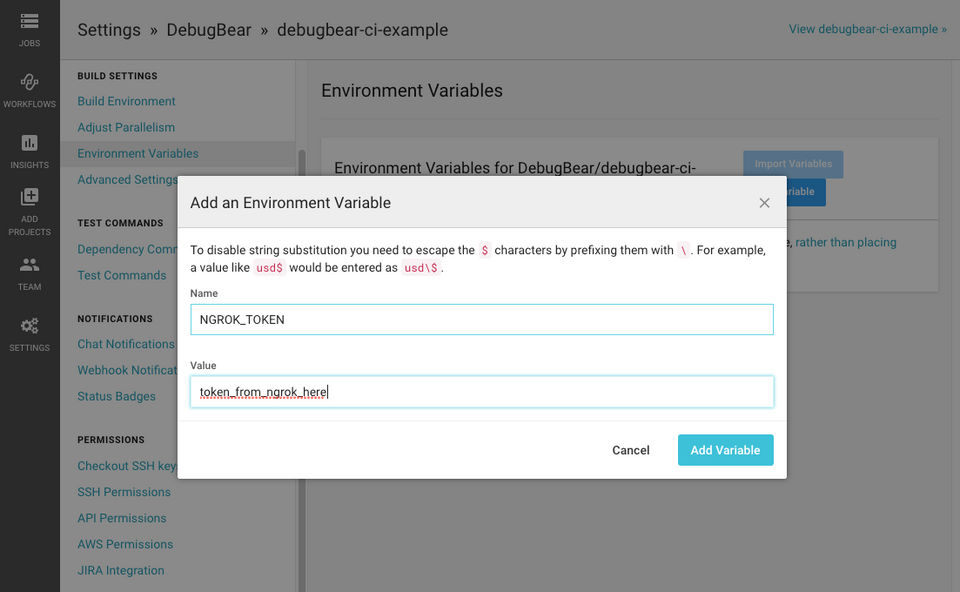The width and height of the screenshot is (960, 592).
Task: Open AWS Permissions settings
Action: 125,544
